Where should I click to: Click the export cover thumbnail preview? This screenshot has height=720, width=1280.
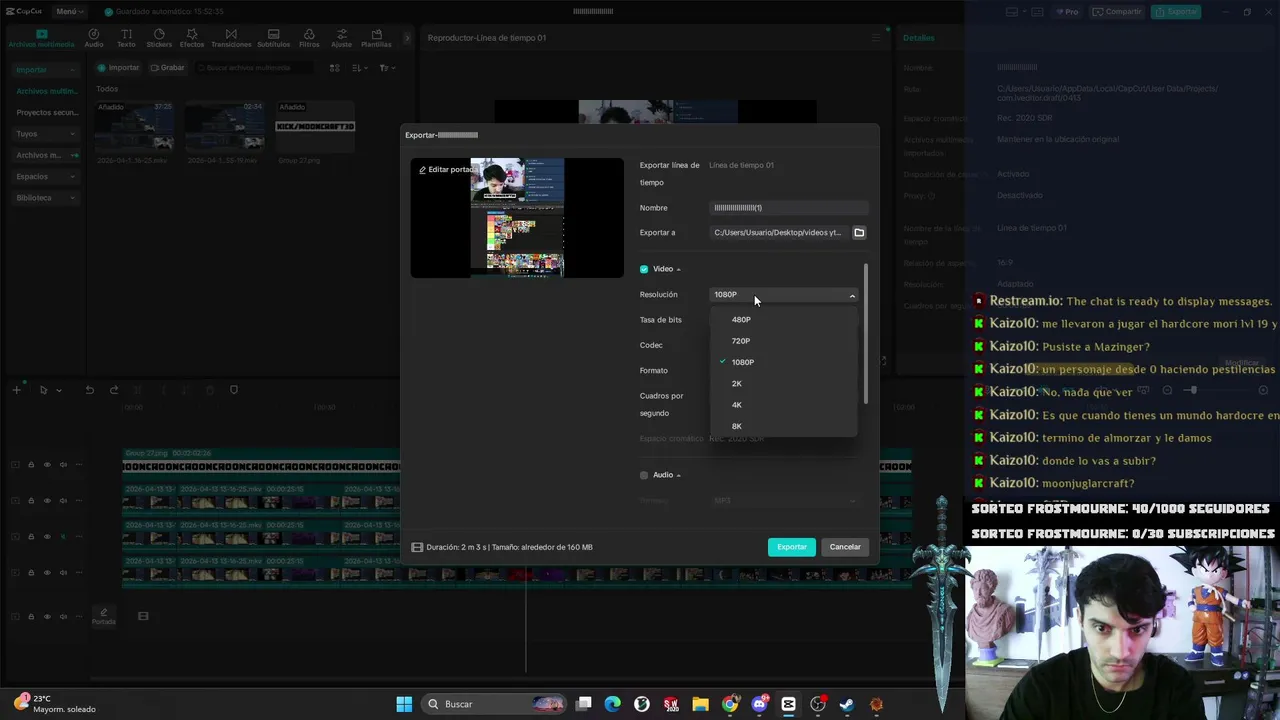(x=517, y=218)
